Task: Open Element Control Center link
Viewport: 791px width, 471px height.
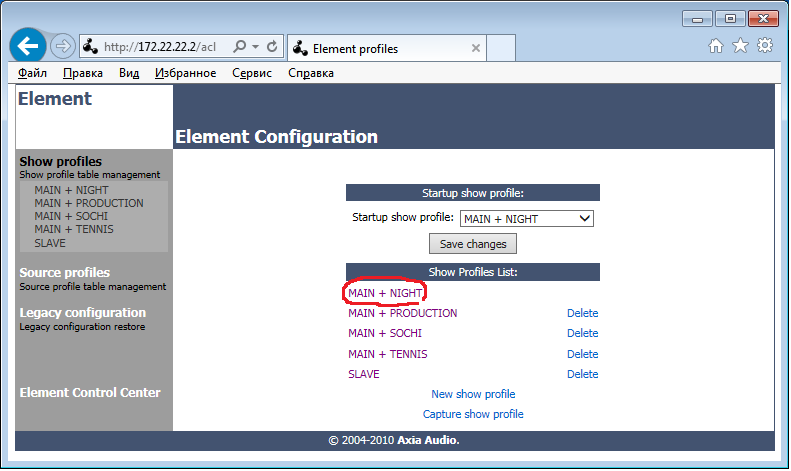Action: click(x=90, y=392)
